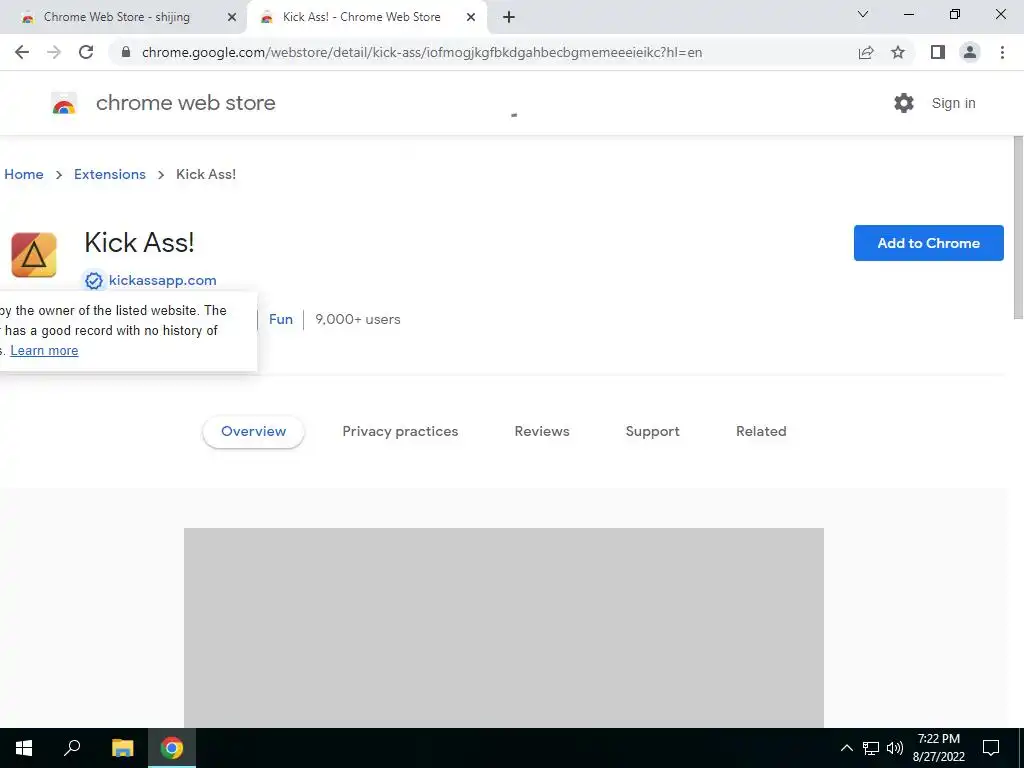Open Windows taskbar search
This screenshot has width=1024, height=768.
click(72, 748)
